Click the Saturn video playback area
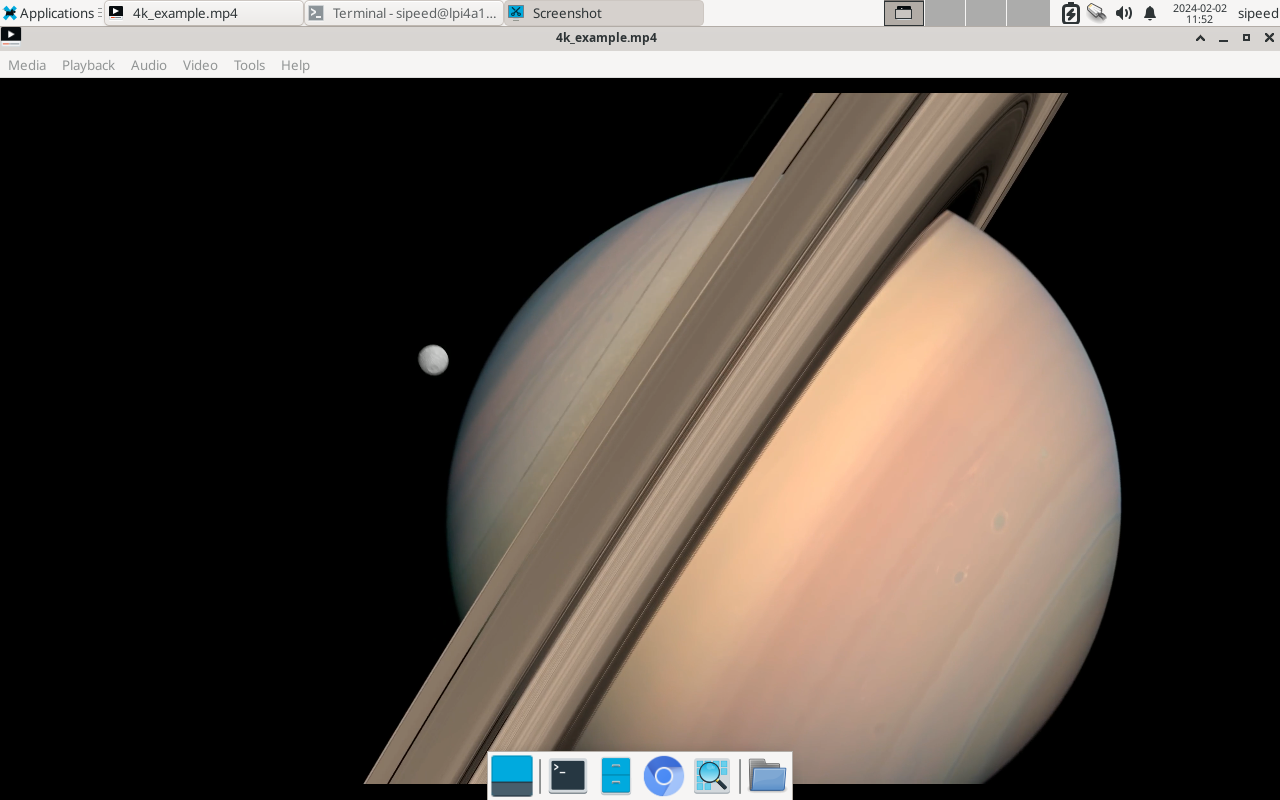The image size is (1280, 800). pos(640,438)
